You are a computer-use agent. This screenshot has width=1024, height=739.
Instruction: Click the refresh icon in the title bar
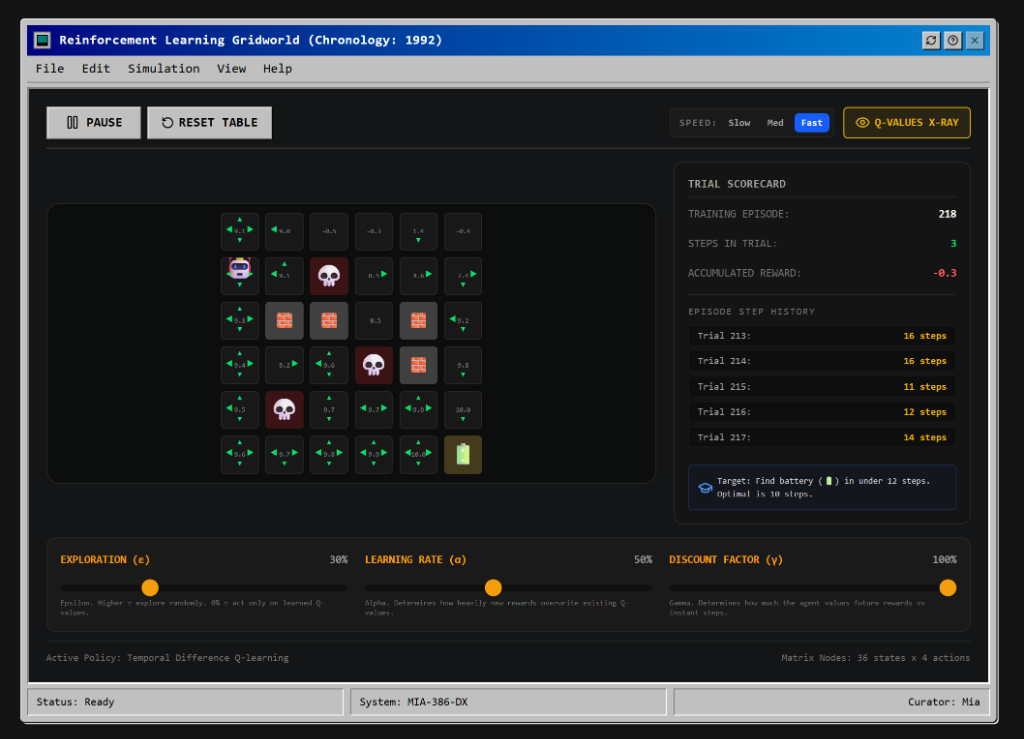tap(931, 40)
